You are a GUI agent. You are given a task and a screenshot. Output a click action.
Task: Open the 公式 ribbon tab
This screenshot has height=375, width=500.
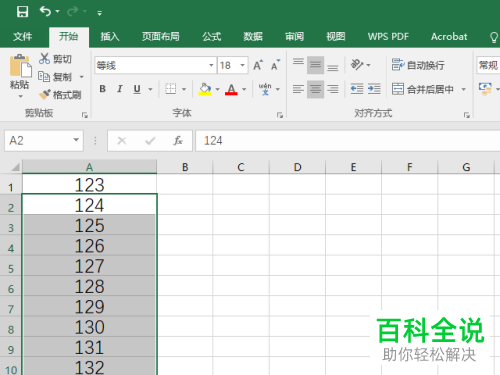[x=212, y=36]
